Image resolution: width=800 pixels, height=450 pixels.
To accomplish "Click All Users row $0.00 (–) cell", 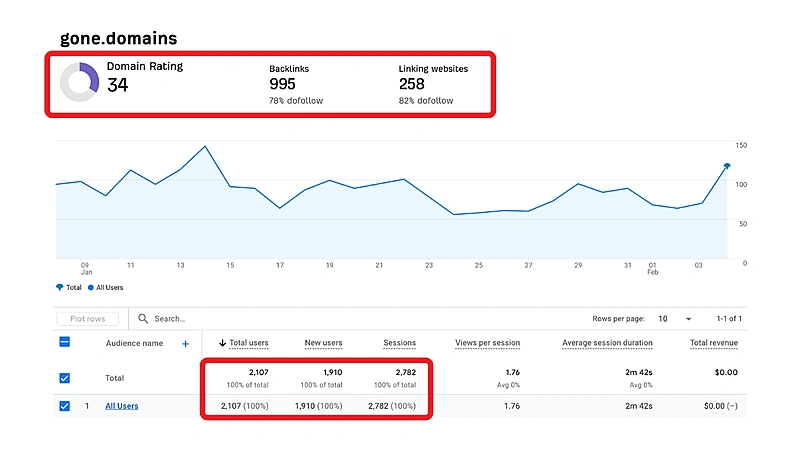I will (x=721, y=406).
